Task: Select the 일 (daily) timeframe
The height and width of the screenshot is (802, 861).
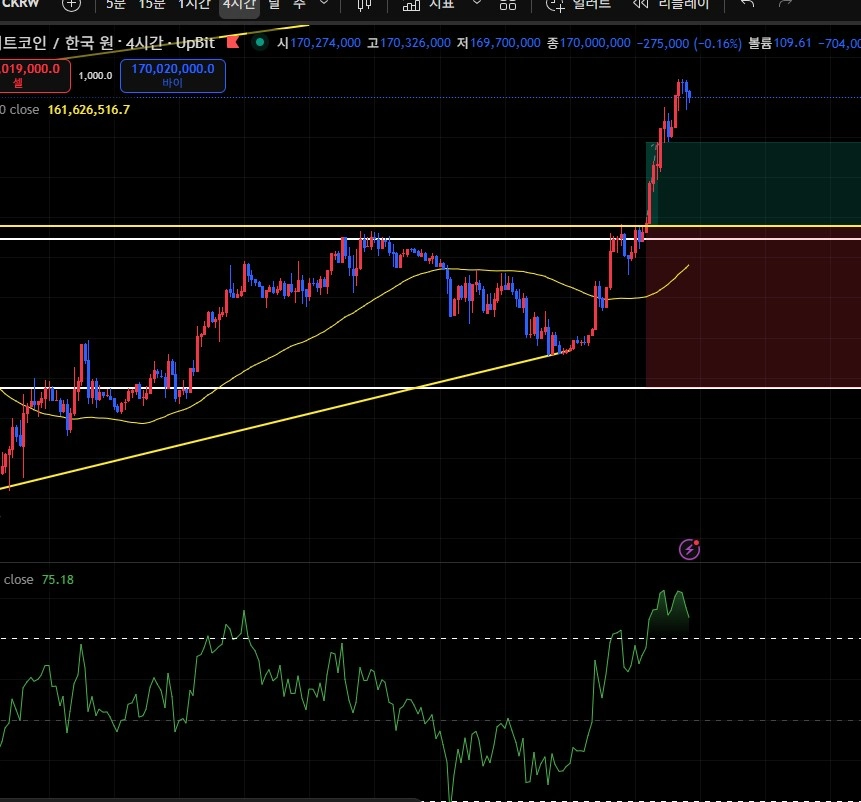Action: [274, 4]
